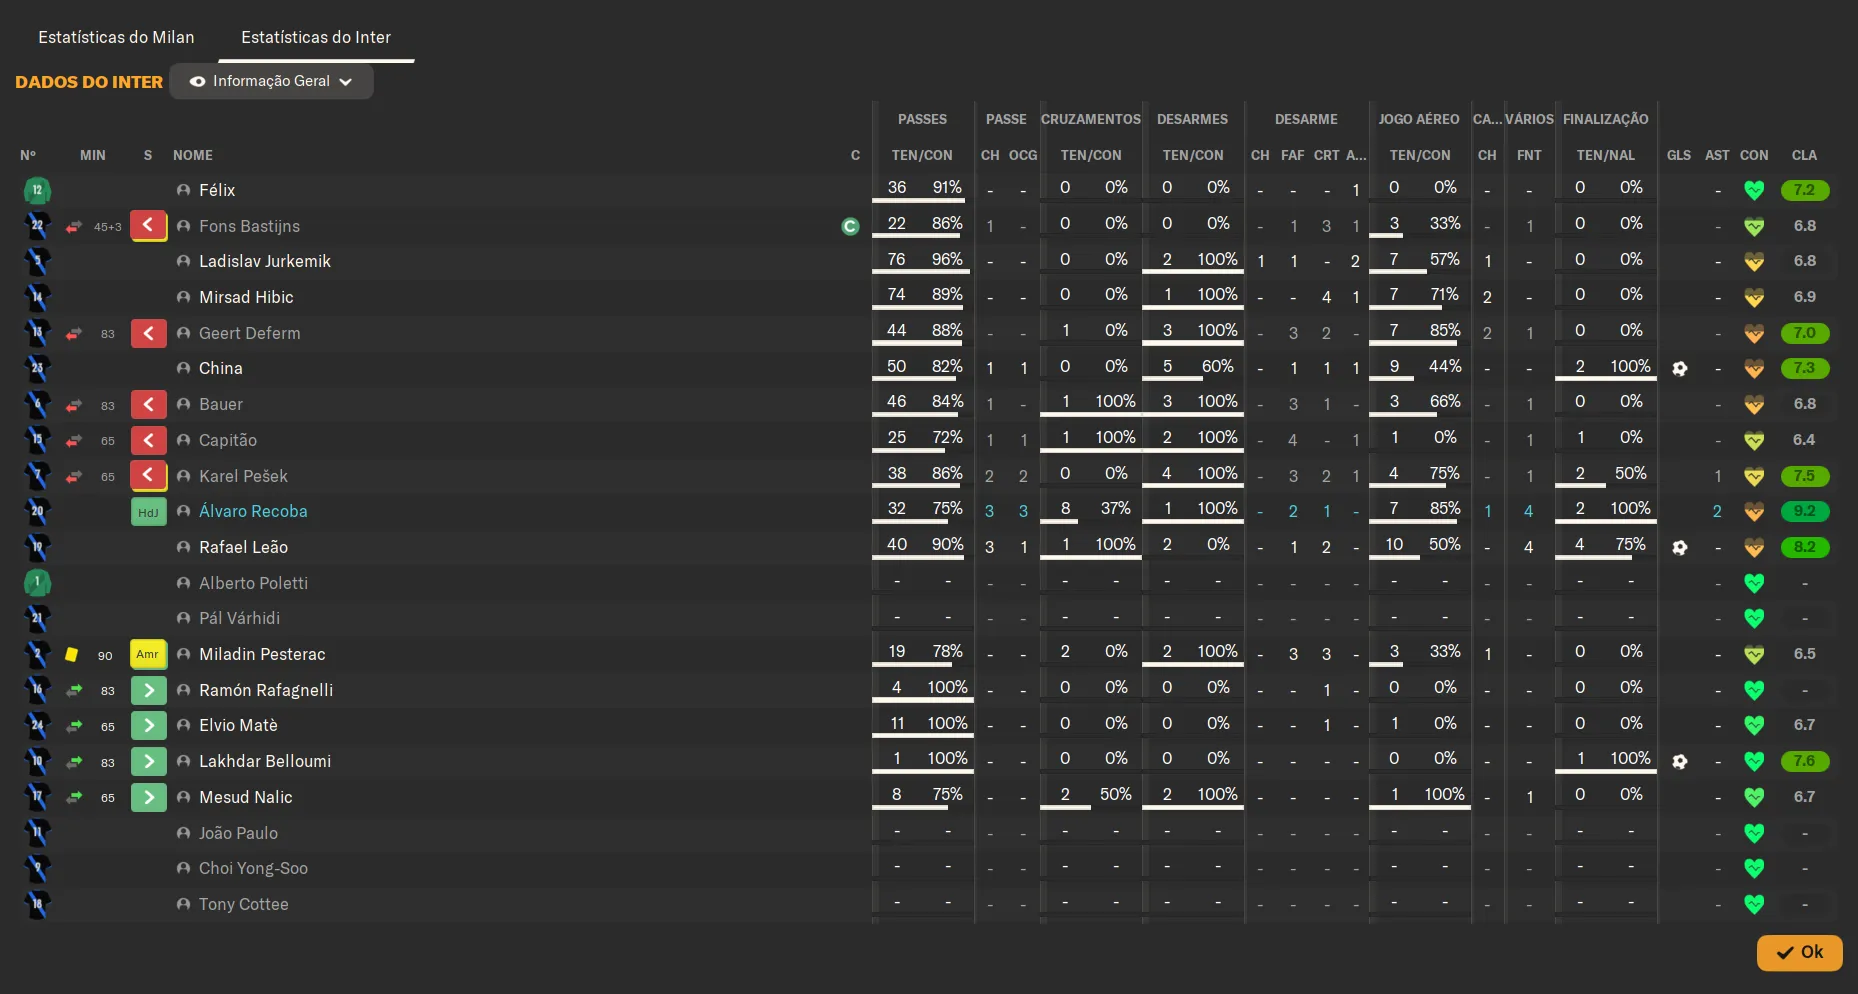Open Ladislav Jurkemik player profile
1858x994 pixels.
pos(265,261)
